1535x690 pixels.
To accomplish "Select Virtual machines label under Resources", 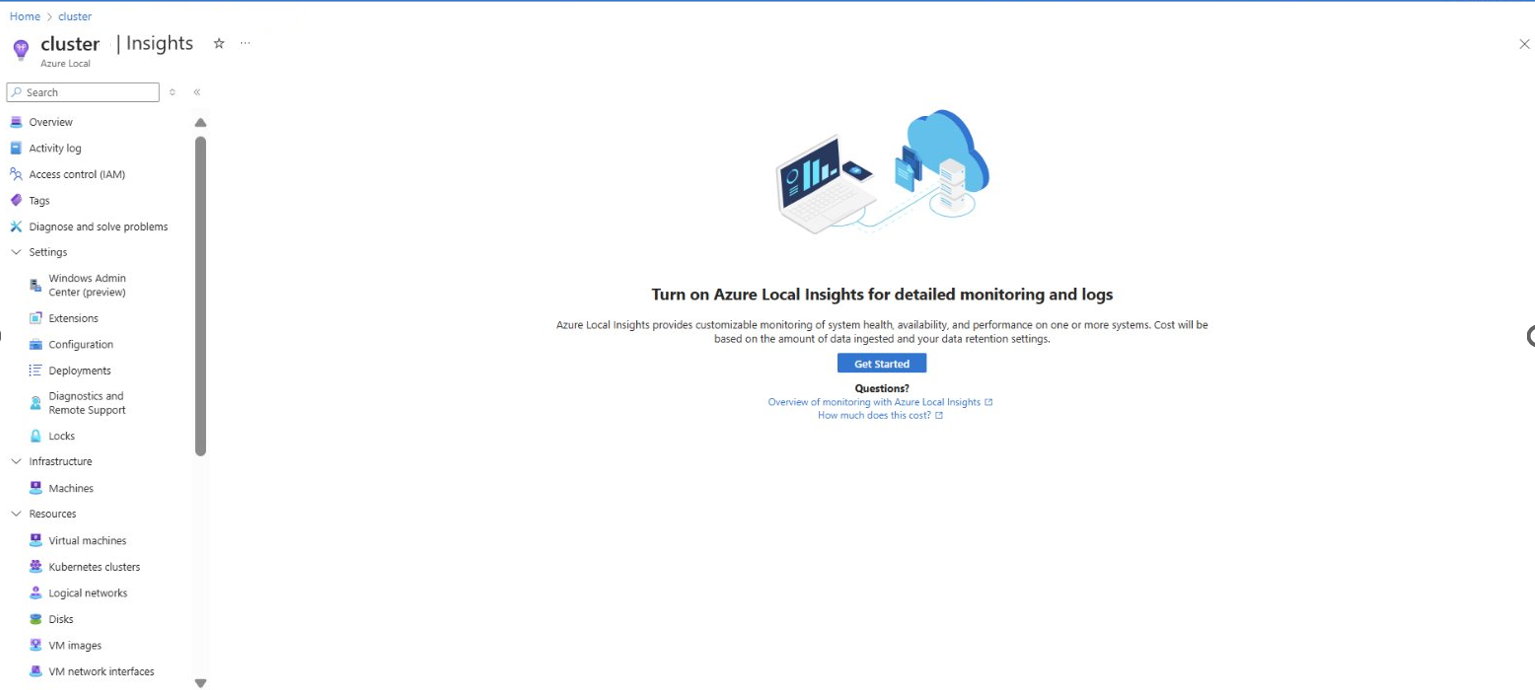I will coord(88,540).
